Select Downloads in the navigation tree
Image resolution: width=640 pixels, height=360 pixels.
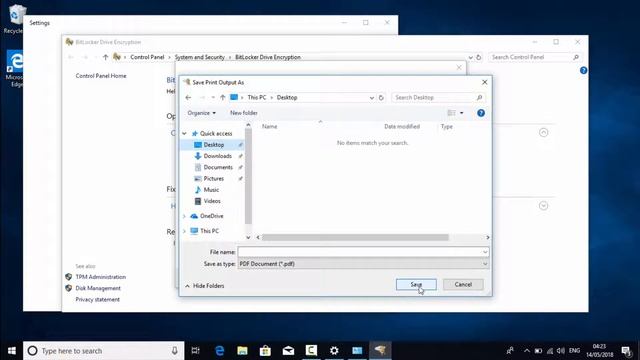tap(218, 156)
